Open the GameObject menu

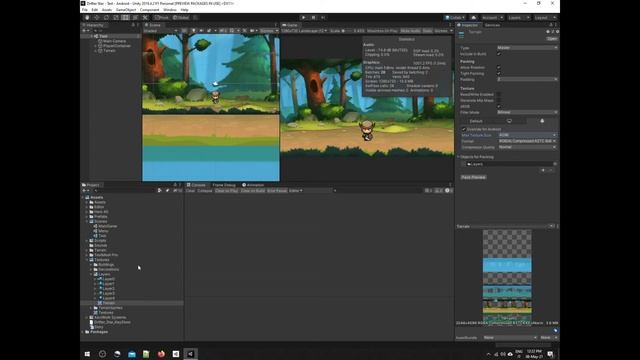126,10
